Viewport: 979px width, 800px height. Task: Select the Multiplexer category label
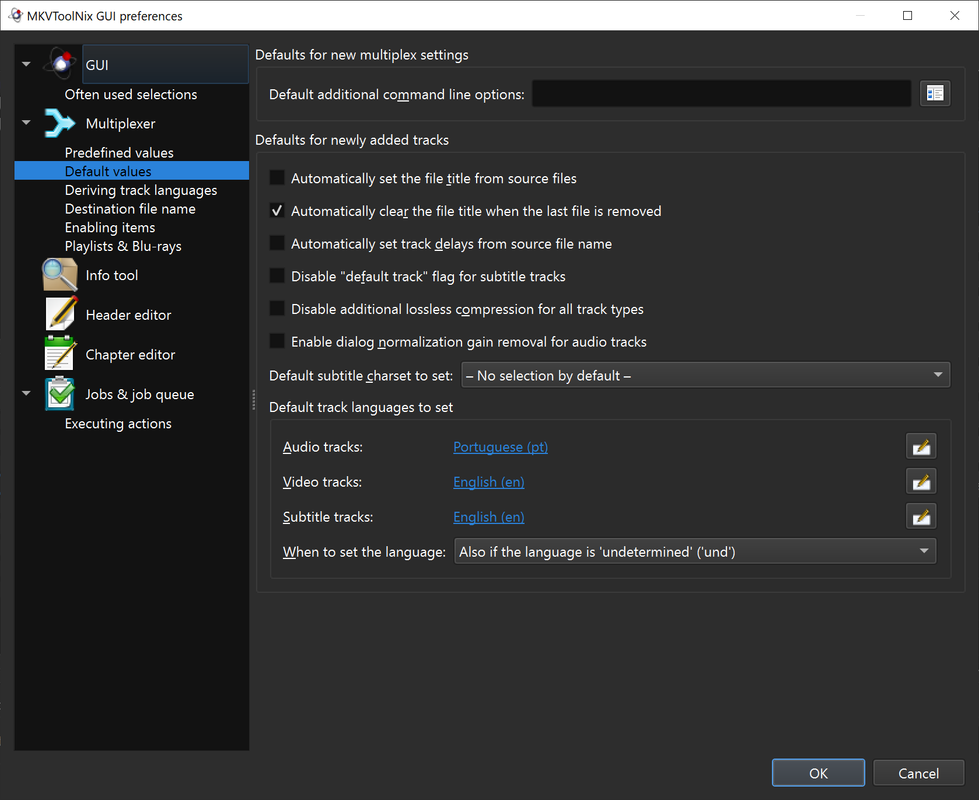(x=121, y=124)
